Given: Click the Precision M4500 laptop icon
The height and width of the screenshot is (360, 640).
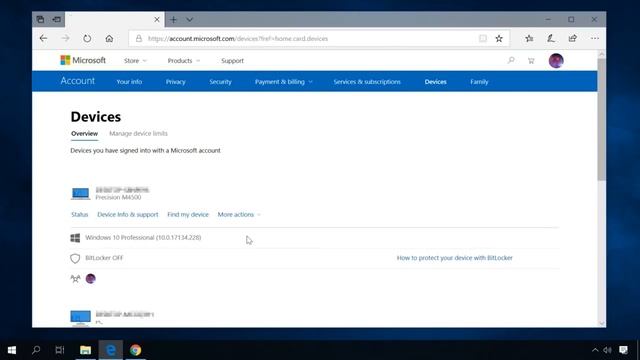Looking at the screenshot, I should point(80,193).
